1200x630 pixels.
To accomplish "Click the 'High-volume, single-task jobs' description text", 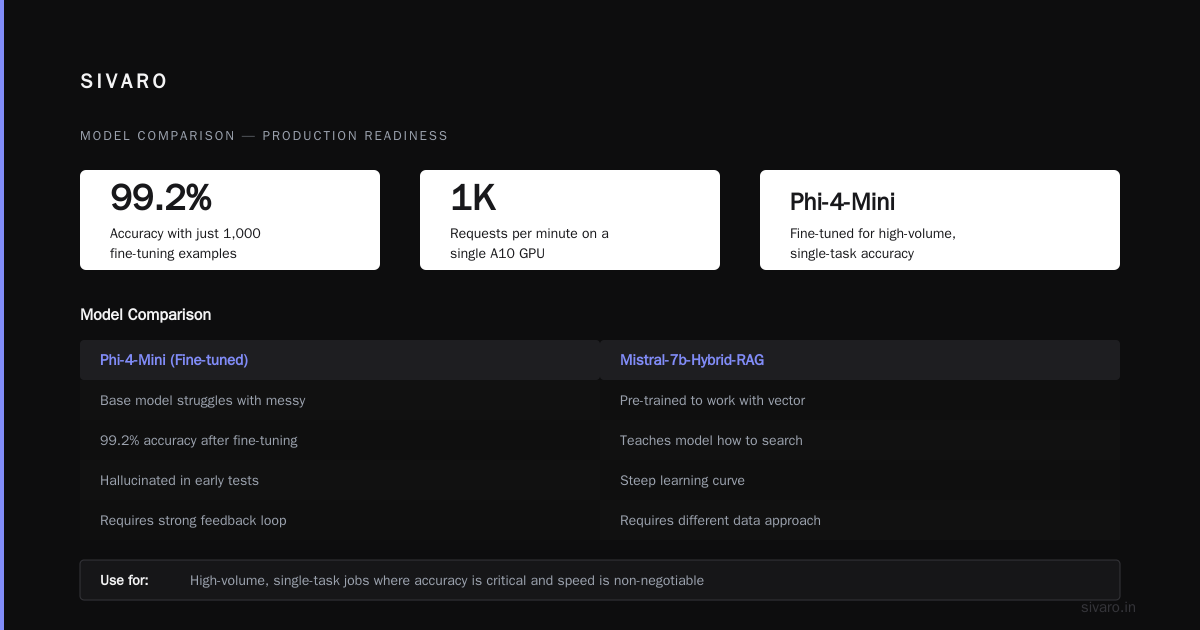I will click(x=447, y=580).
